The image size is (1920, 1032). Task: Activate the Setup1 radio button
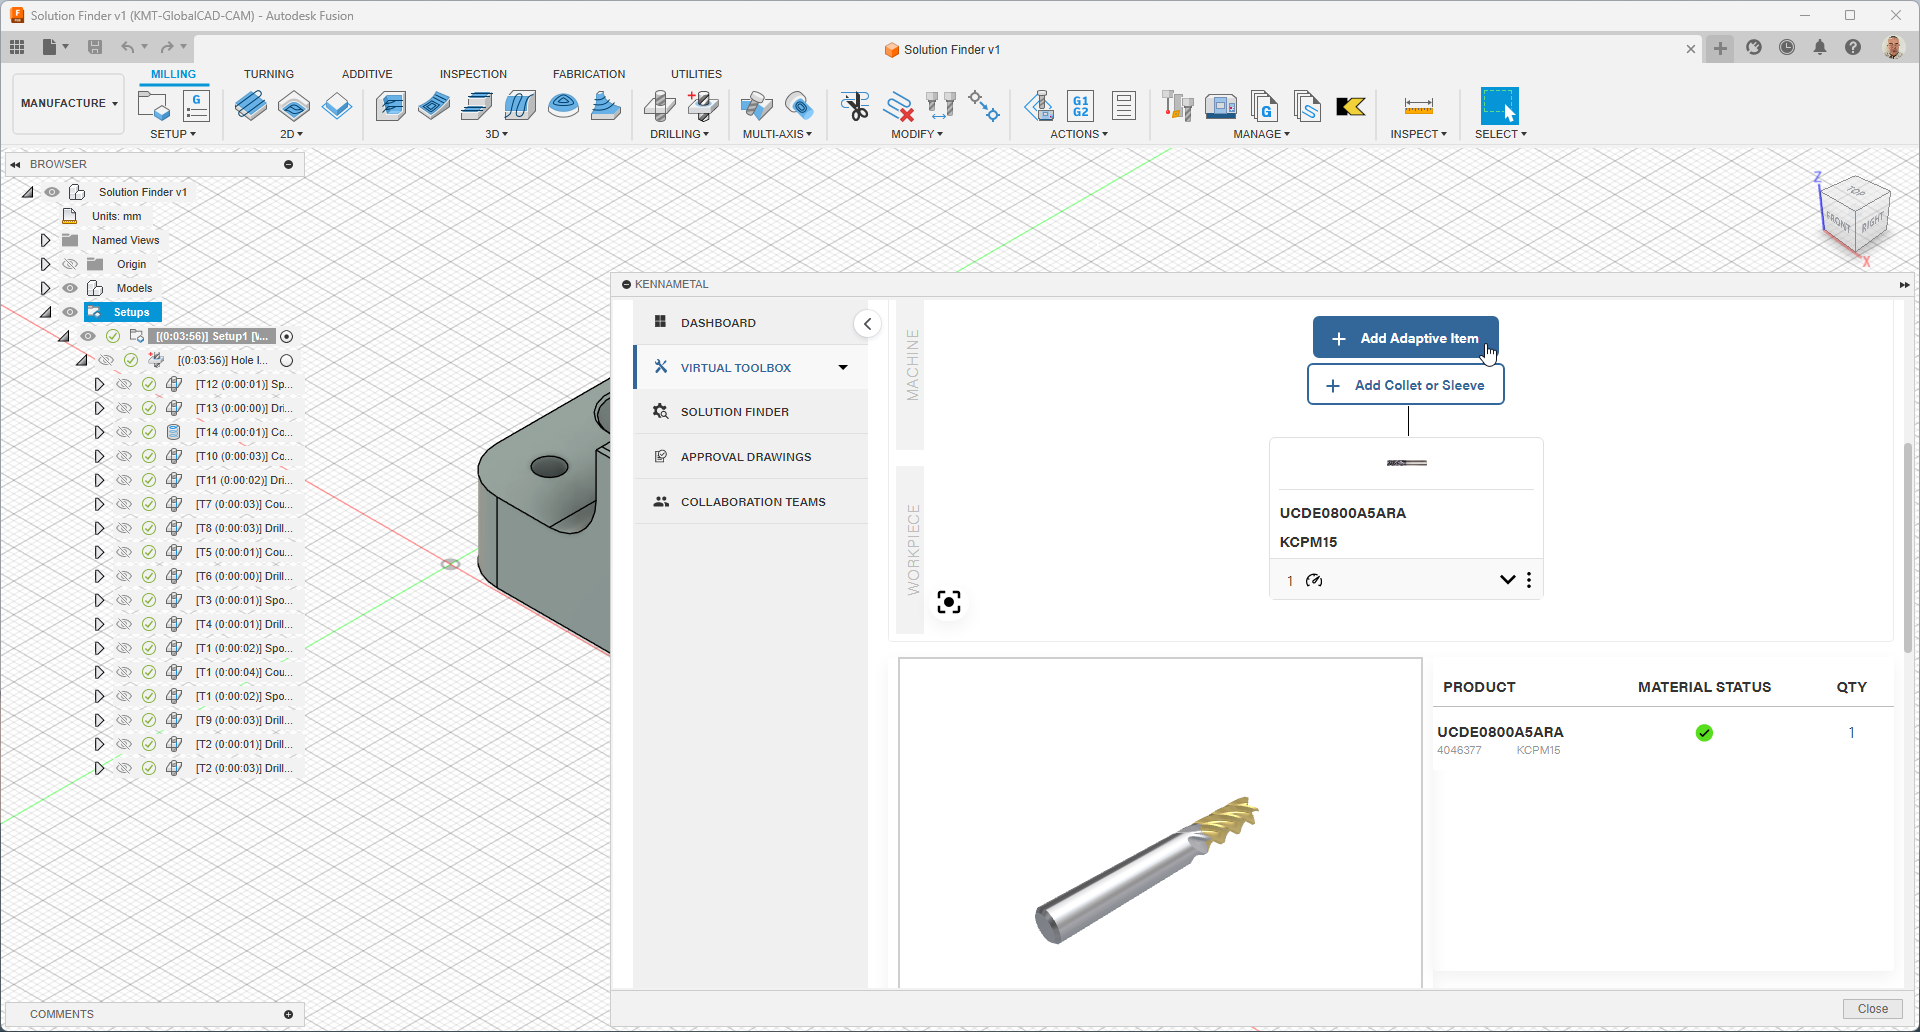click(x=287, y=336)
